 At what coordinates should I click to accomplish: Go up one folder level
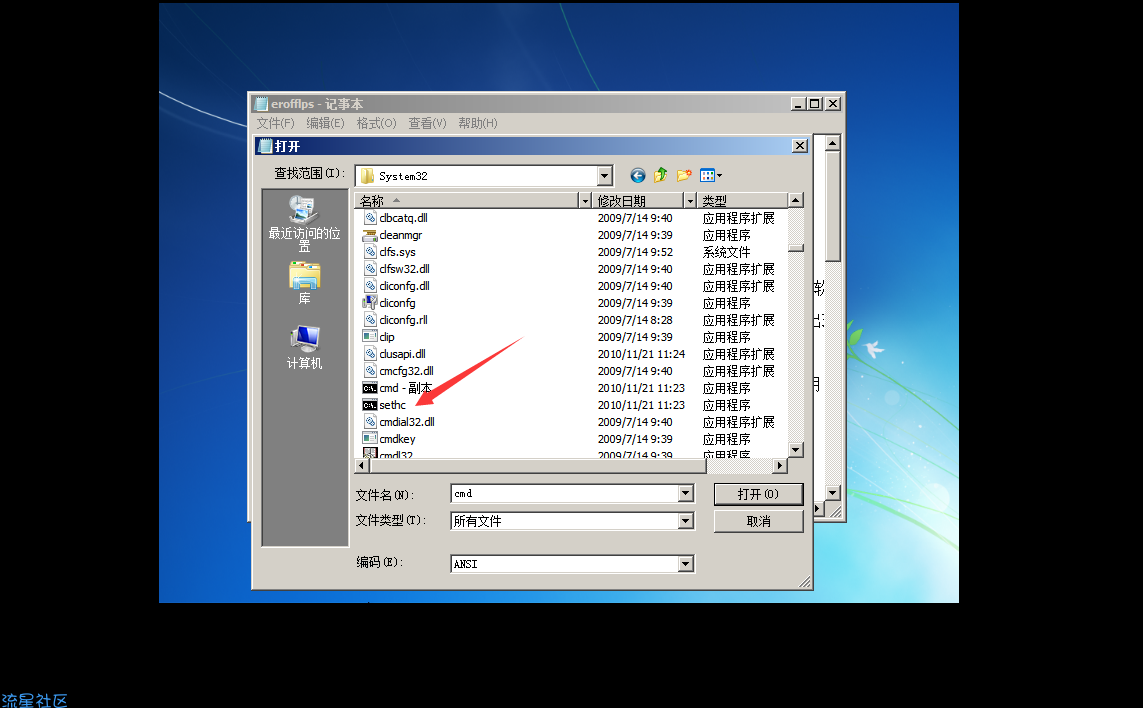[x=660, y=176]
